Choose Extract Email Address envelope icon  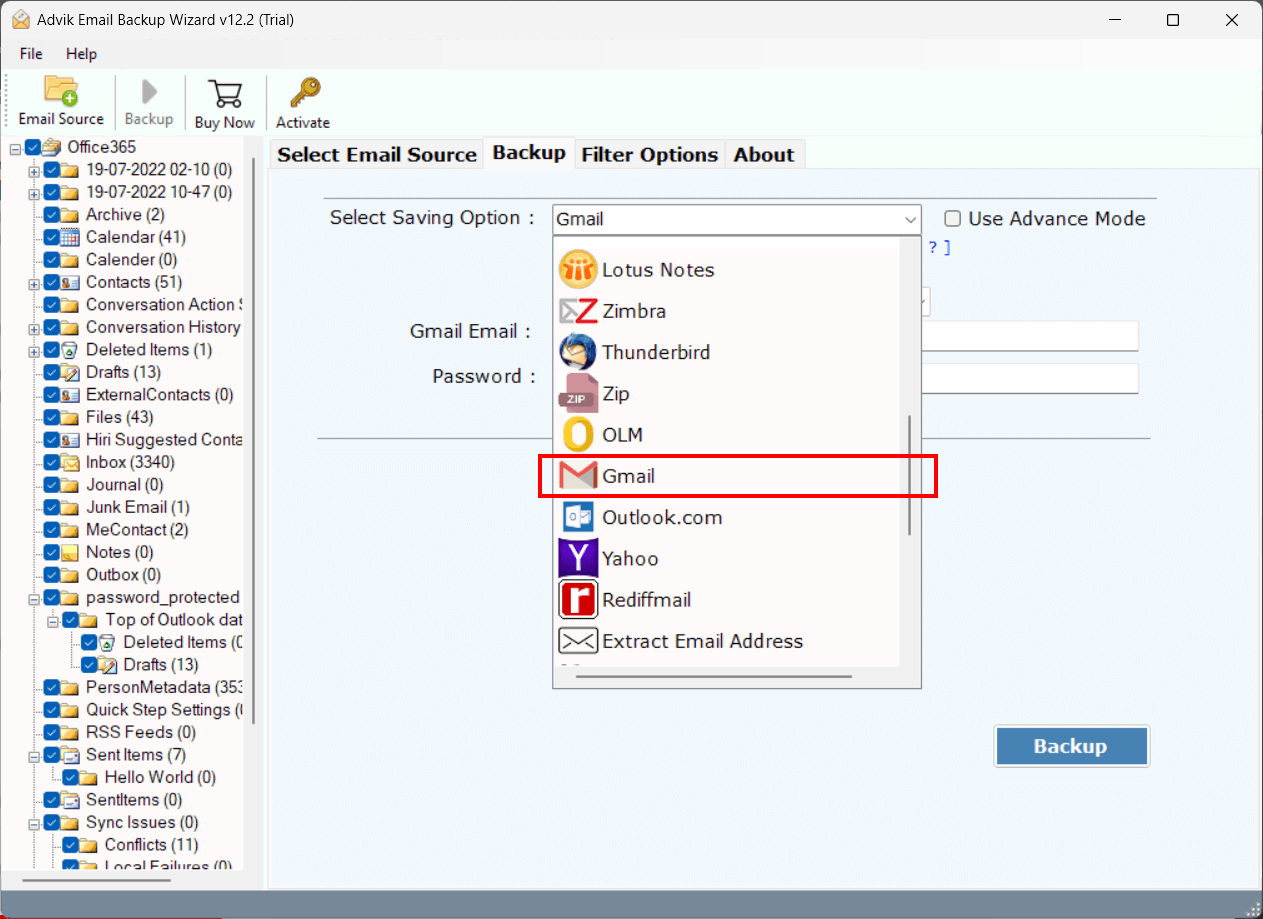pyautogui.click(x=578, y=641)
